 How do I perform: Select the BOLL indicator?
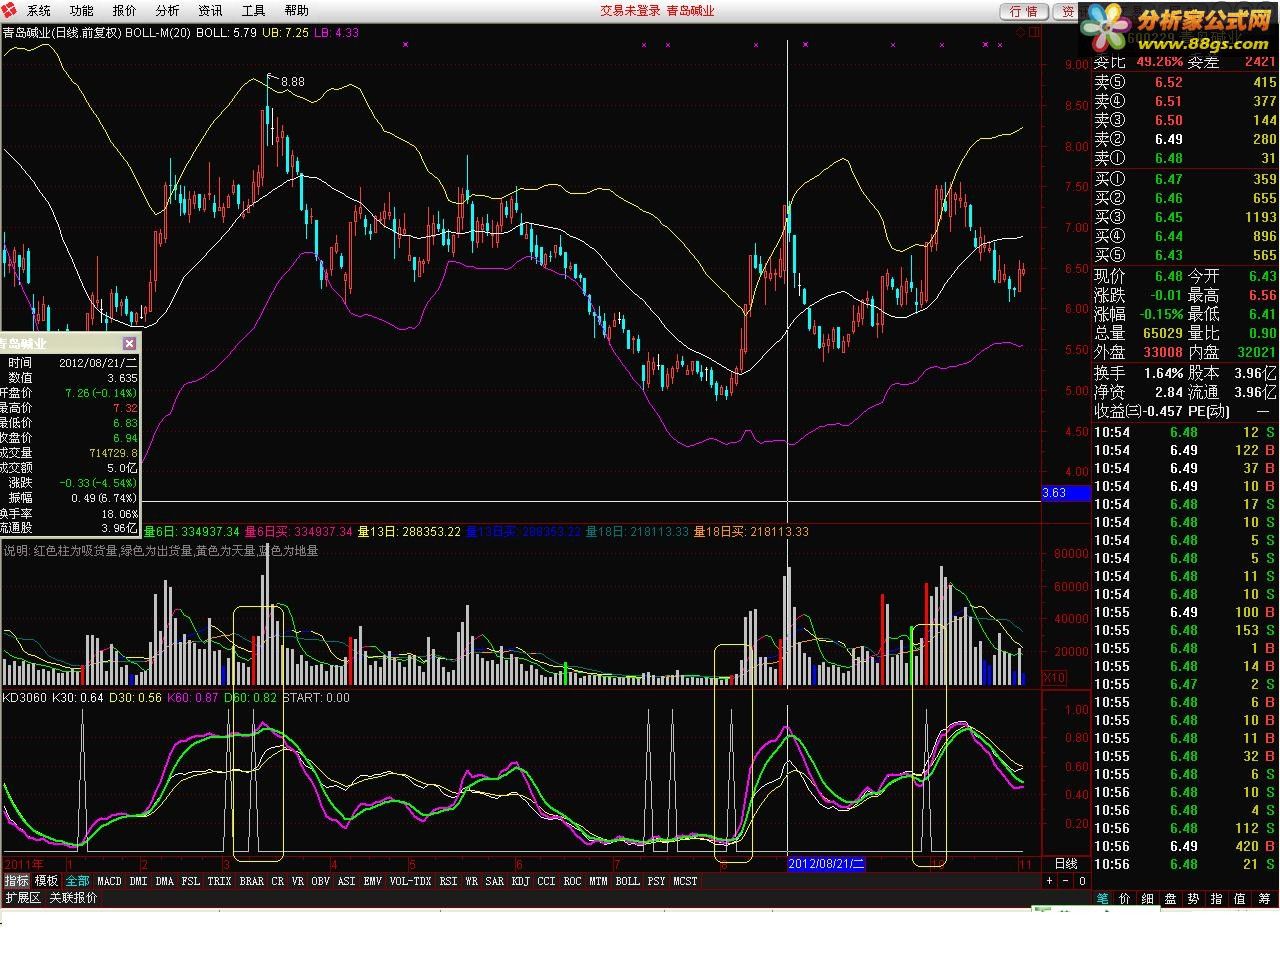point(628,881)
